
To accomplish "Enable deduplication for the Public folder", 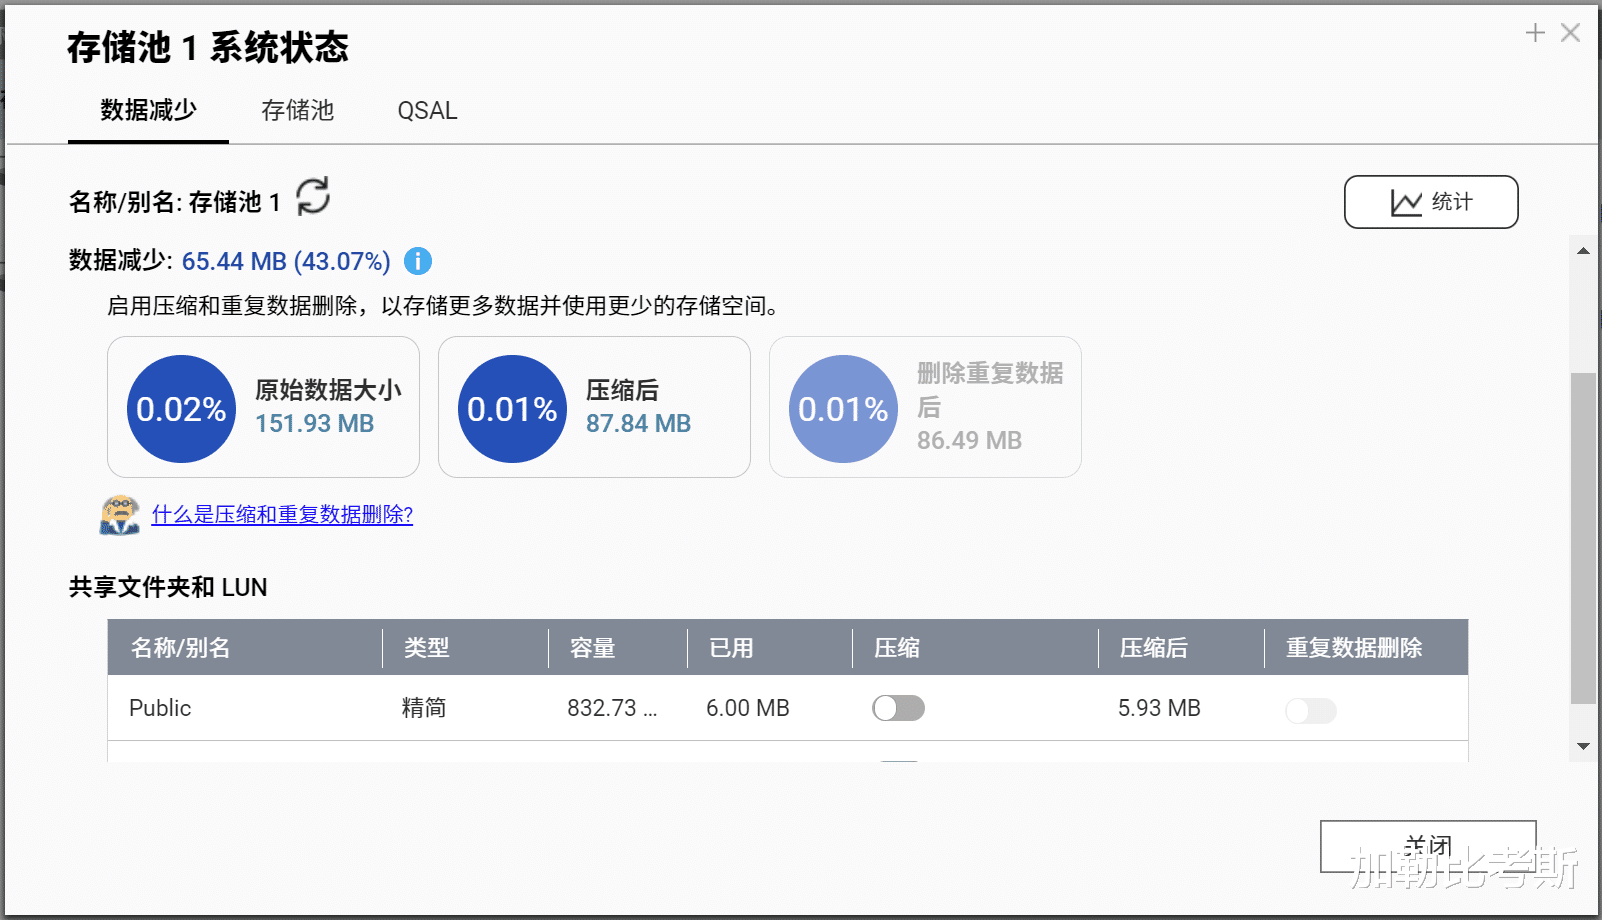I will 1311,711.
